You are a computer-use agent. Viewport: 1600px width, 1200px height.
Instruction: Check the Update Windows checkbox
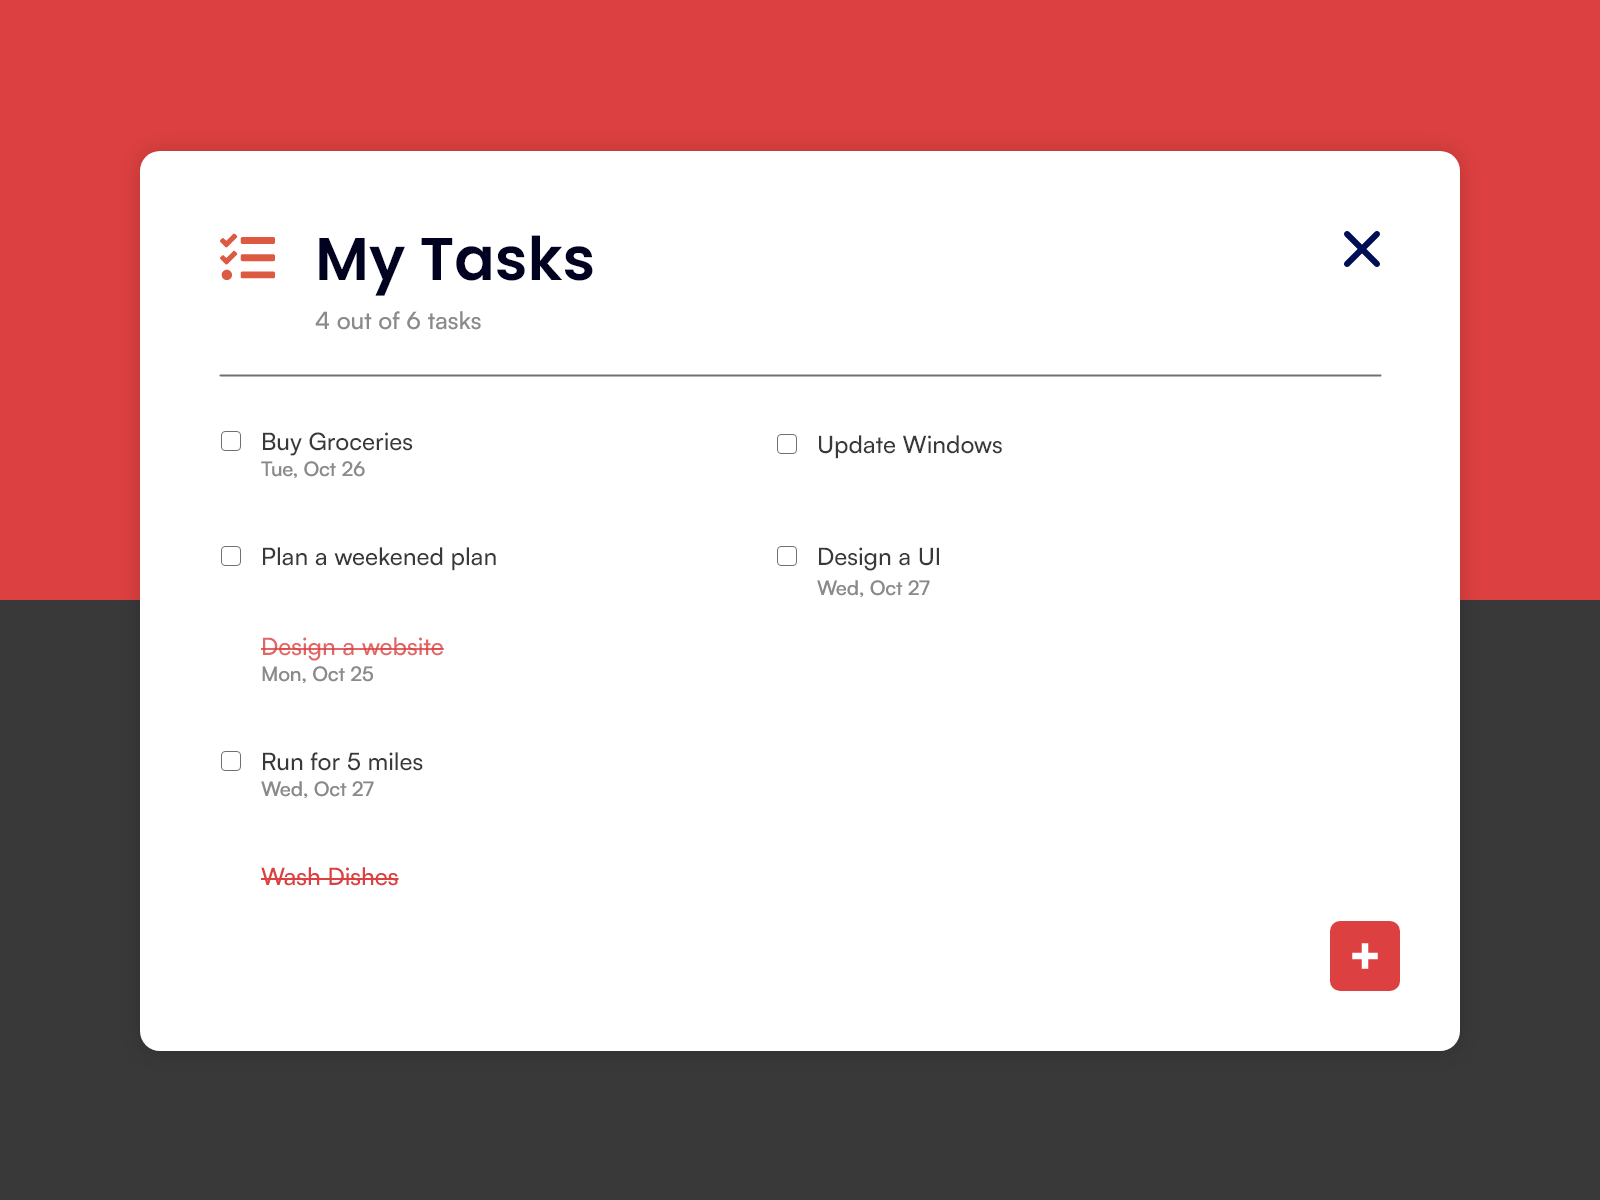[x=787, y=444]
